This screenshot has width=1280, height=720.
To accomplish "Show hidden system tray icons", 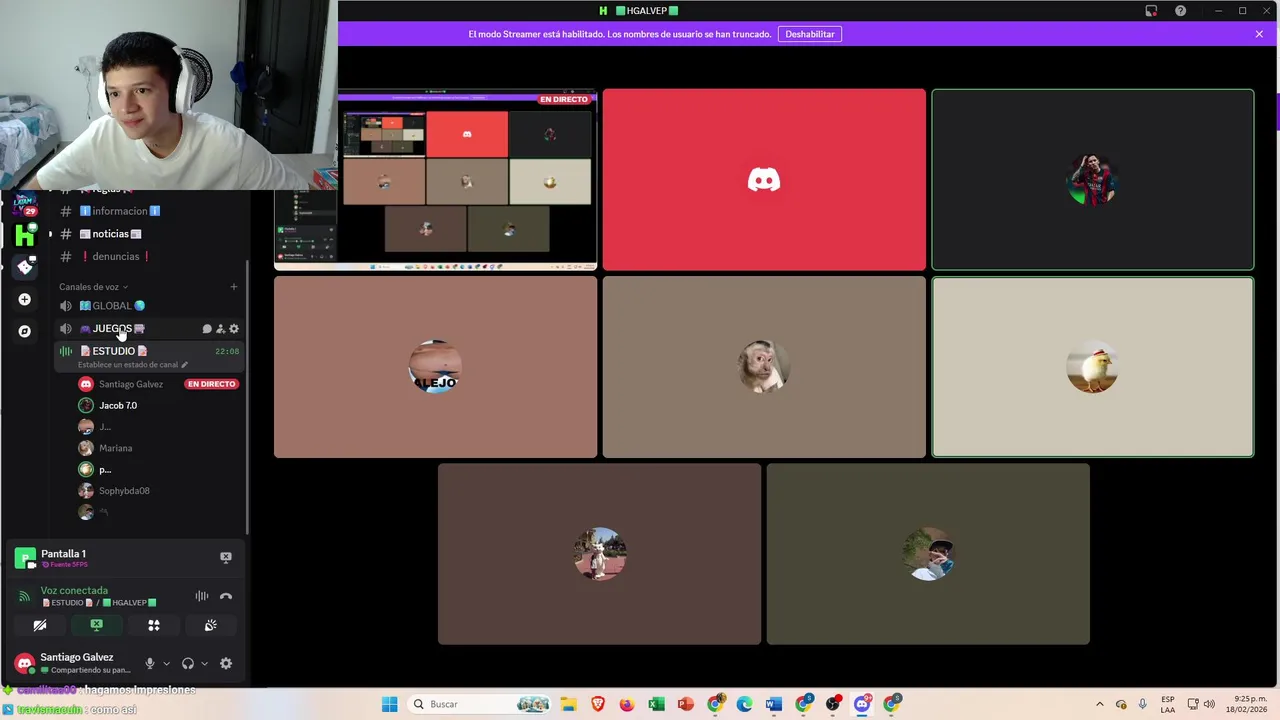I will tap(1099, 704).
